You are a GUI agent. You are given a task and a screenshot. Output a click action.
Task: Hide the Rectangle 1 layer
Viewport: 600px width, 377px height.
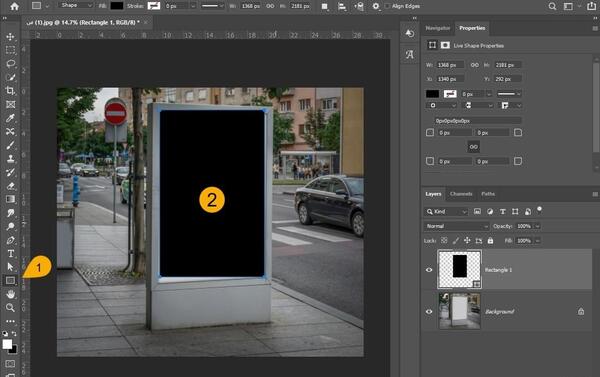pyautogui.click(x=429, y=270)
